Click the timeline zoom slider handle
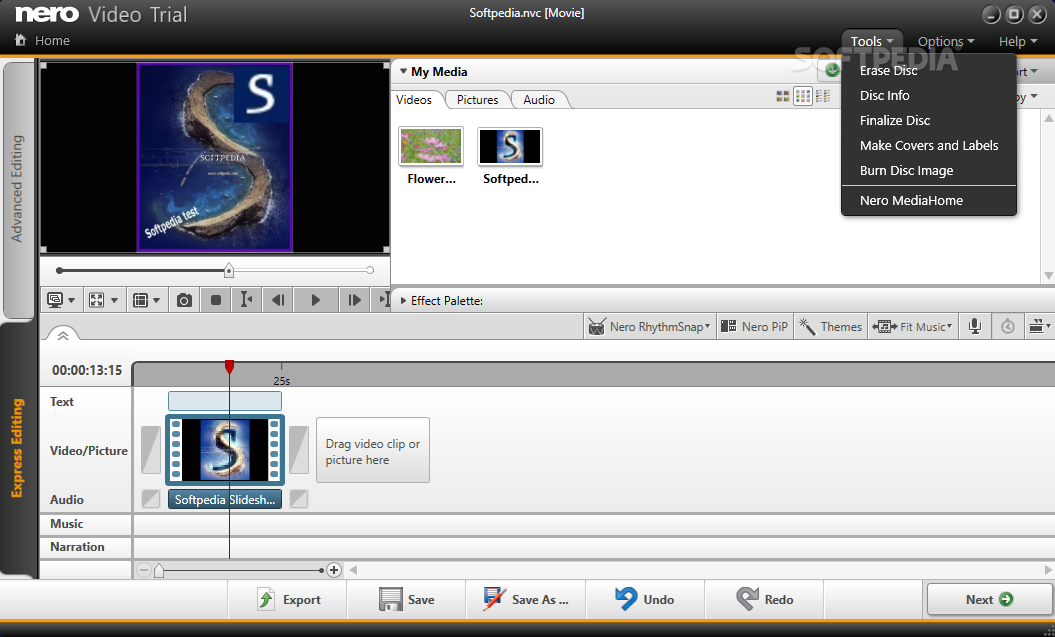Screen dimensions: 1055x637 [159, 570]
